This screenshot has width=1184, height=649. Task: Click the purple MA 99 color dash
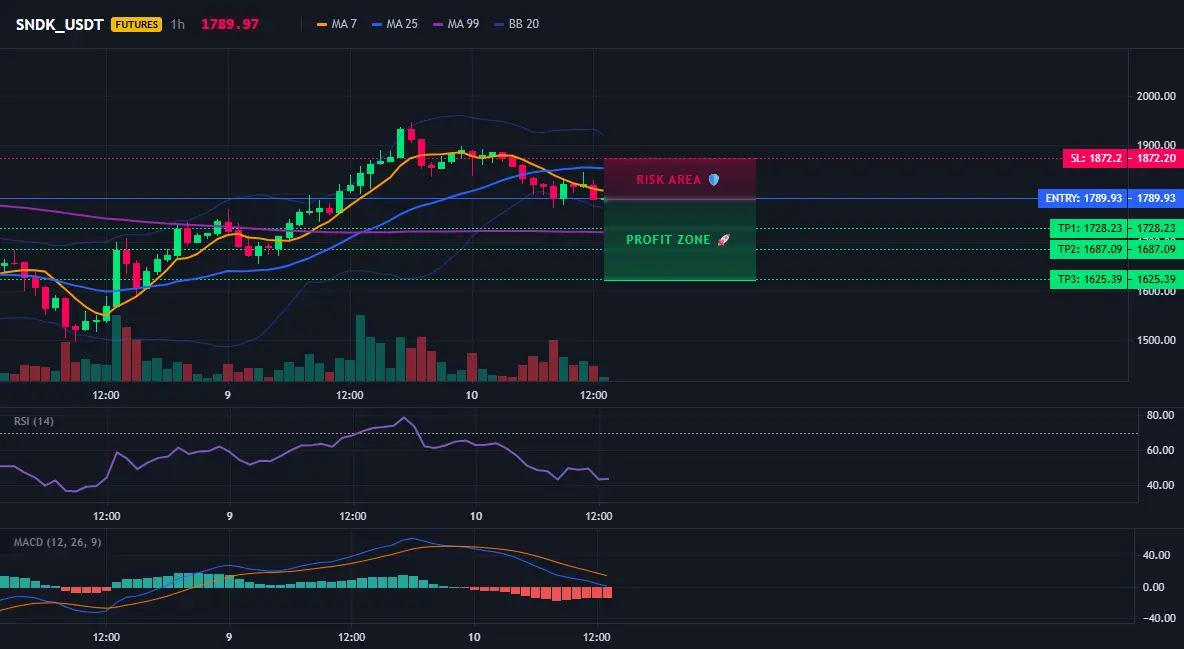tap(438, 24)
